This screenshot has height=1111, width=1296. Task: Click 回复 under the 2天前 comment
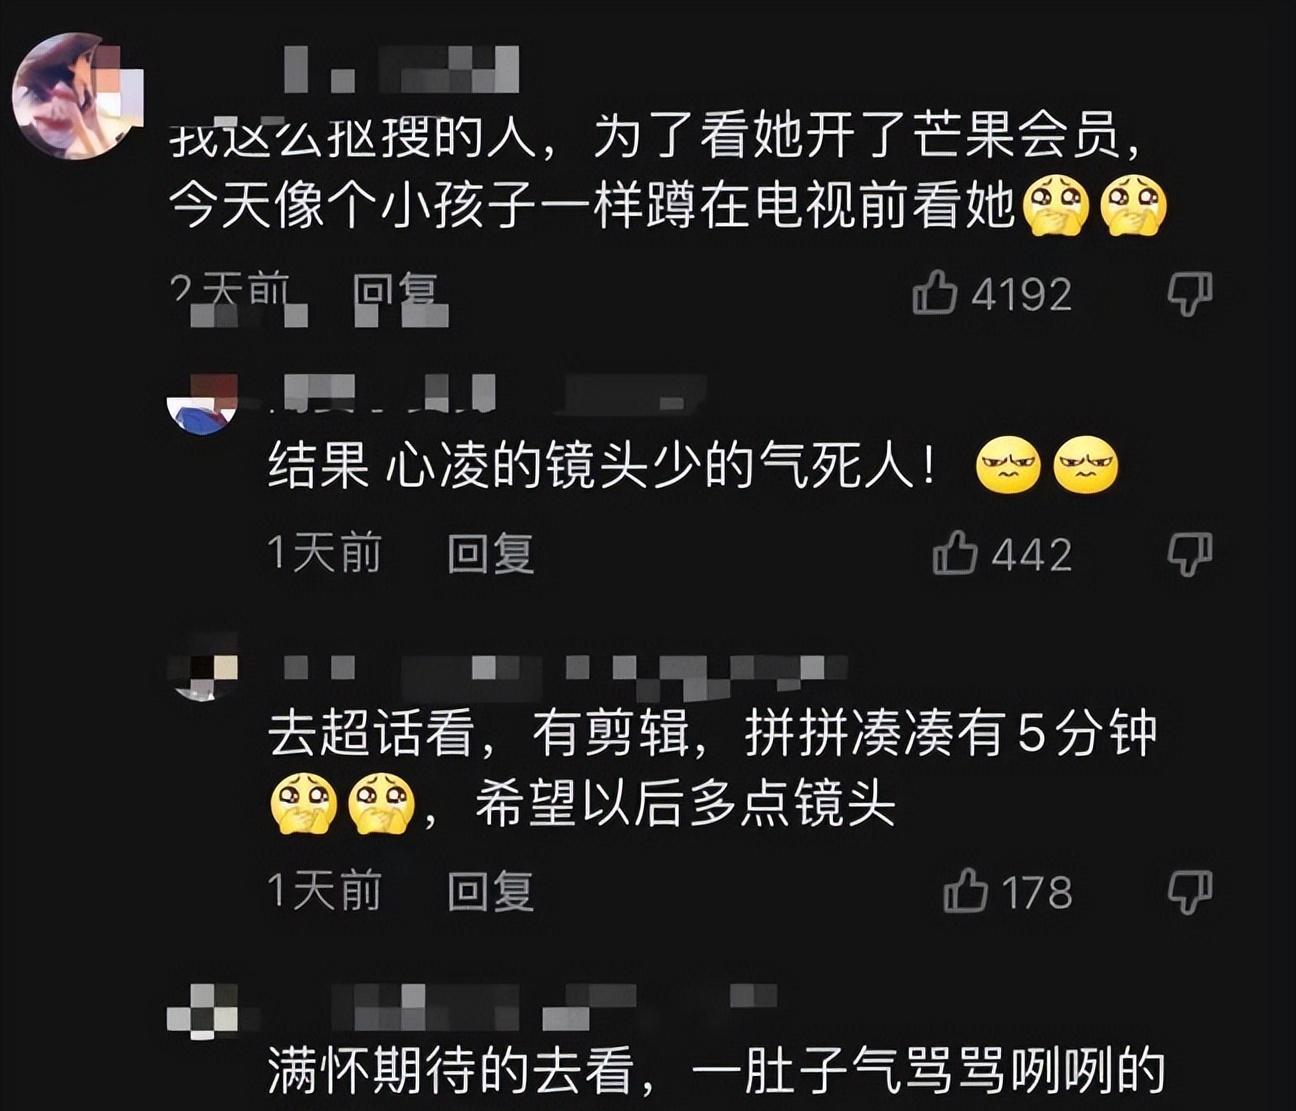pos(397,294)
